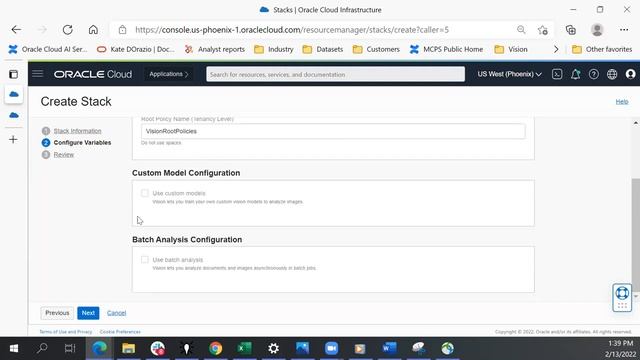Image resolution: width=640 pixels, height=360 pixels.
Task: Open the browser home page
Action: tap(93, 29)
